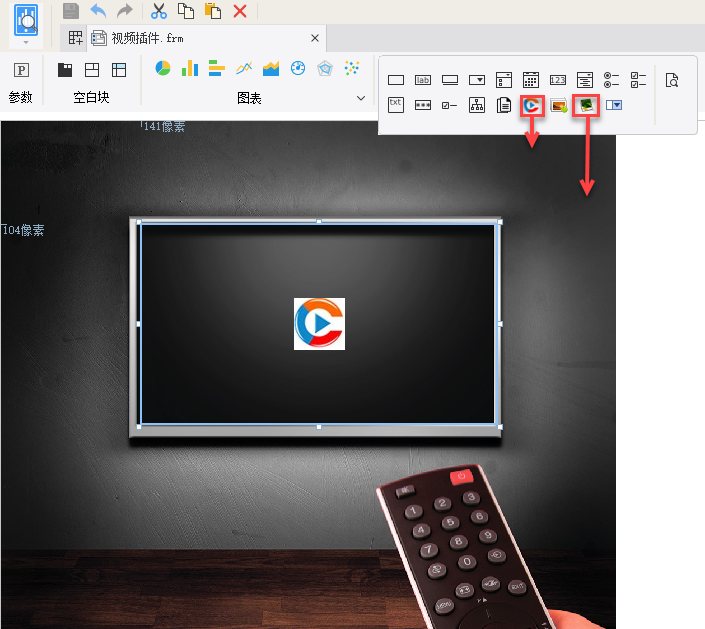Insert a gauge meter chart
This screenshot has width=705, height=629.
click(x=298, y=68)
